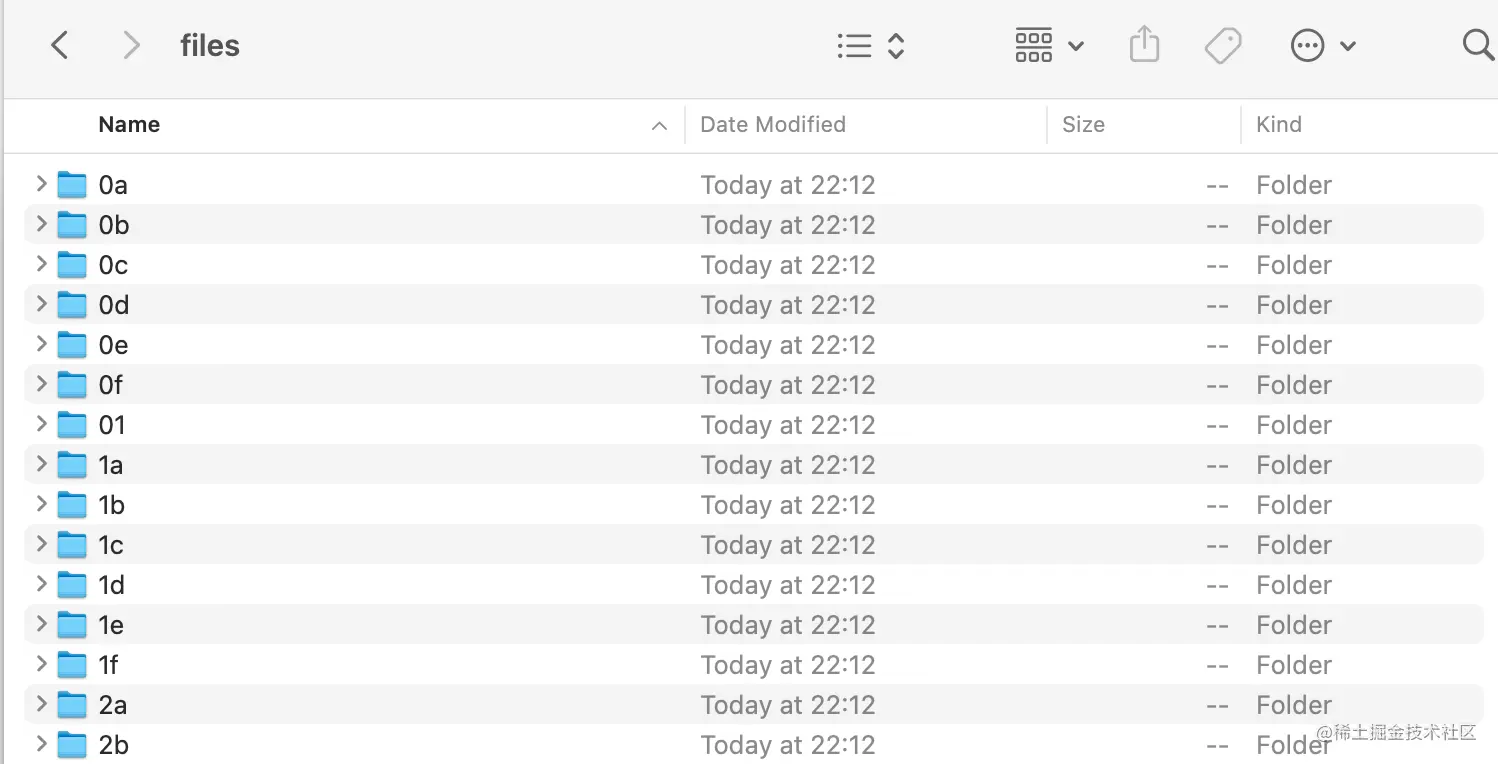Expand the 0a folder disclosure arrow
Viewport: 1498px width, 764px height.
coord(41,184)
